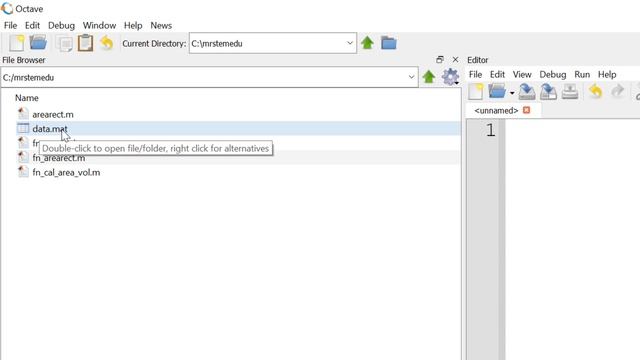
Task: Open File Browser settings gear menu
Action: coord(450,77)
